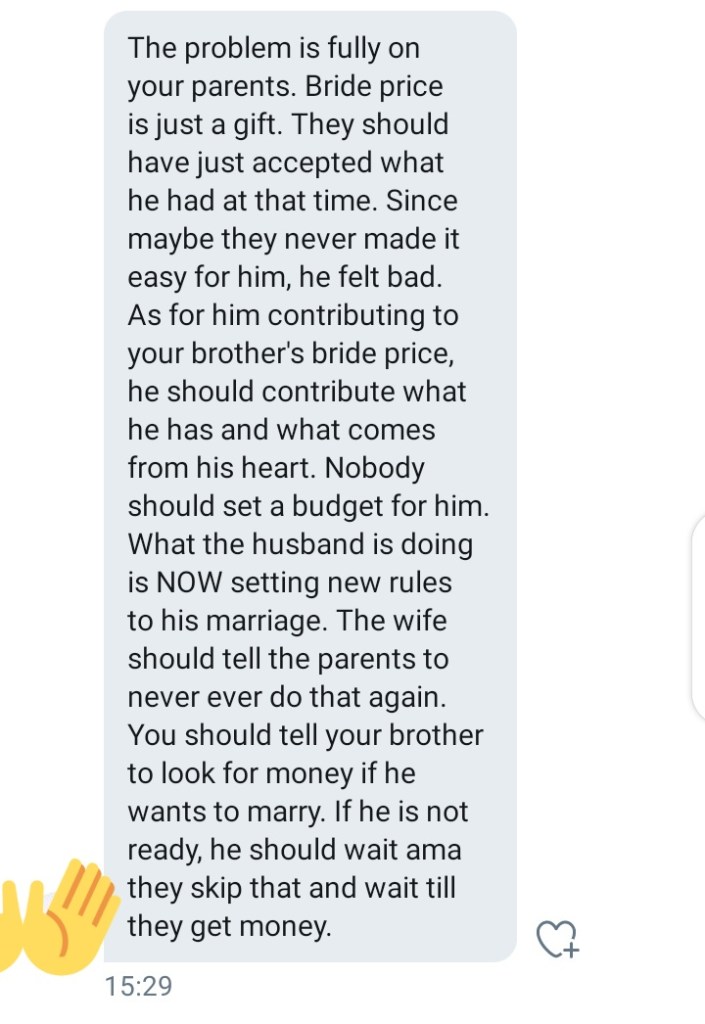Select the line starting "The problem is fully"
705x1024 pixels.
274,49
